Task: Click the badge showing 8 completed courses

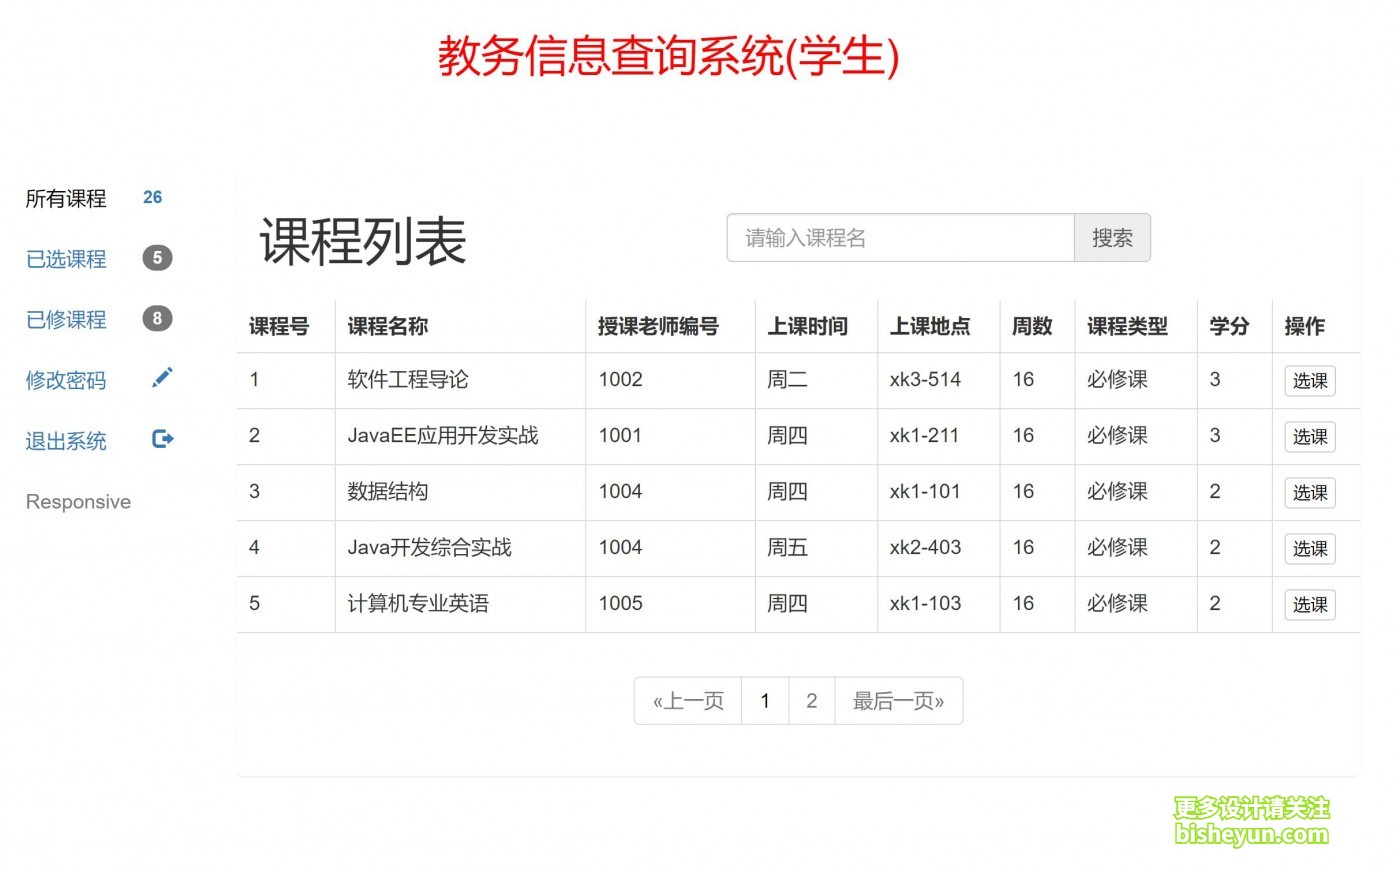Action: 157,319
